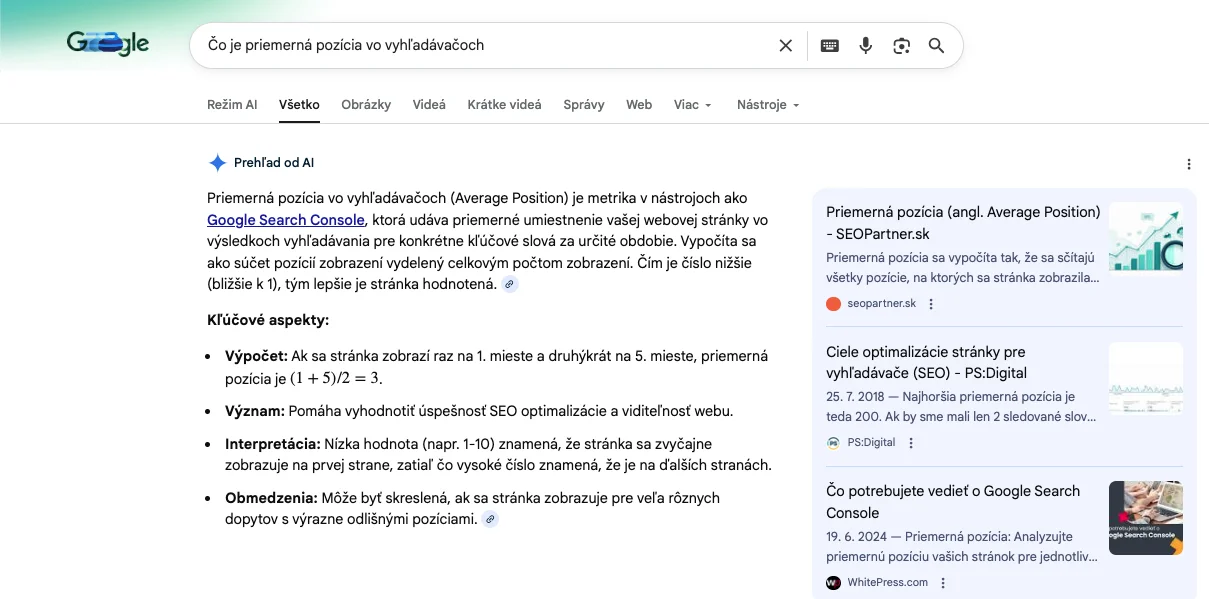Open three-dot menu next to seopartner.sk
Image resolution: width=1209 pixels, height=599 pixels.
click(931, 304)
